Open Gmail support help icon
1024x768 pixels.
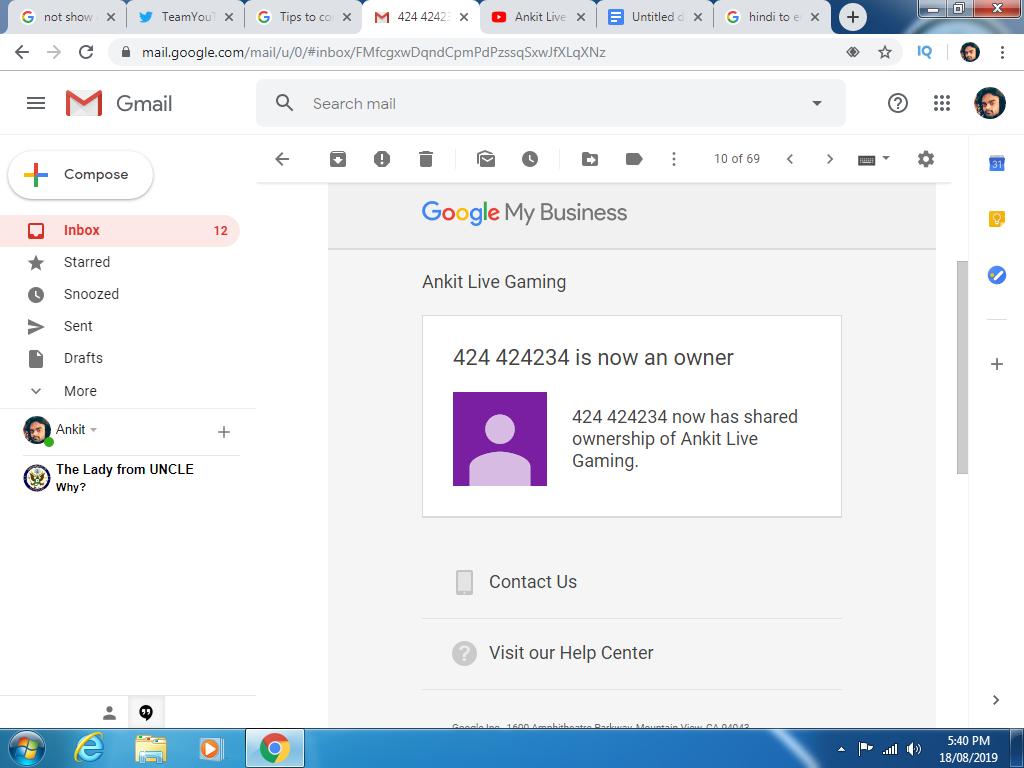pos(898,103)
